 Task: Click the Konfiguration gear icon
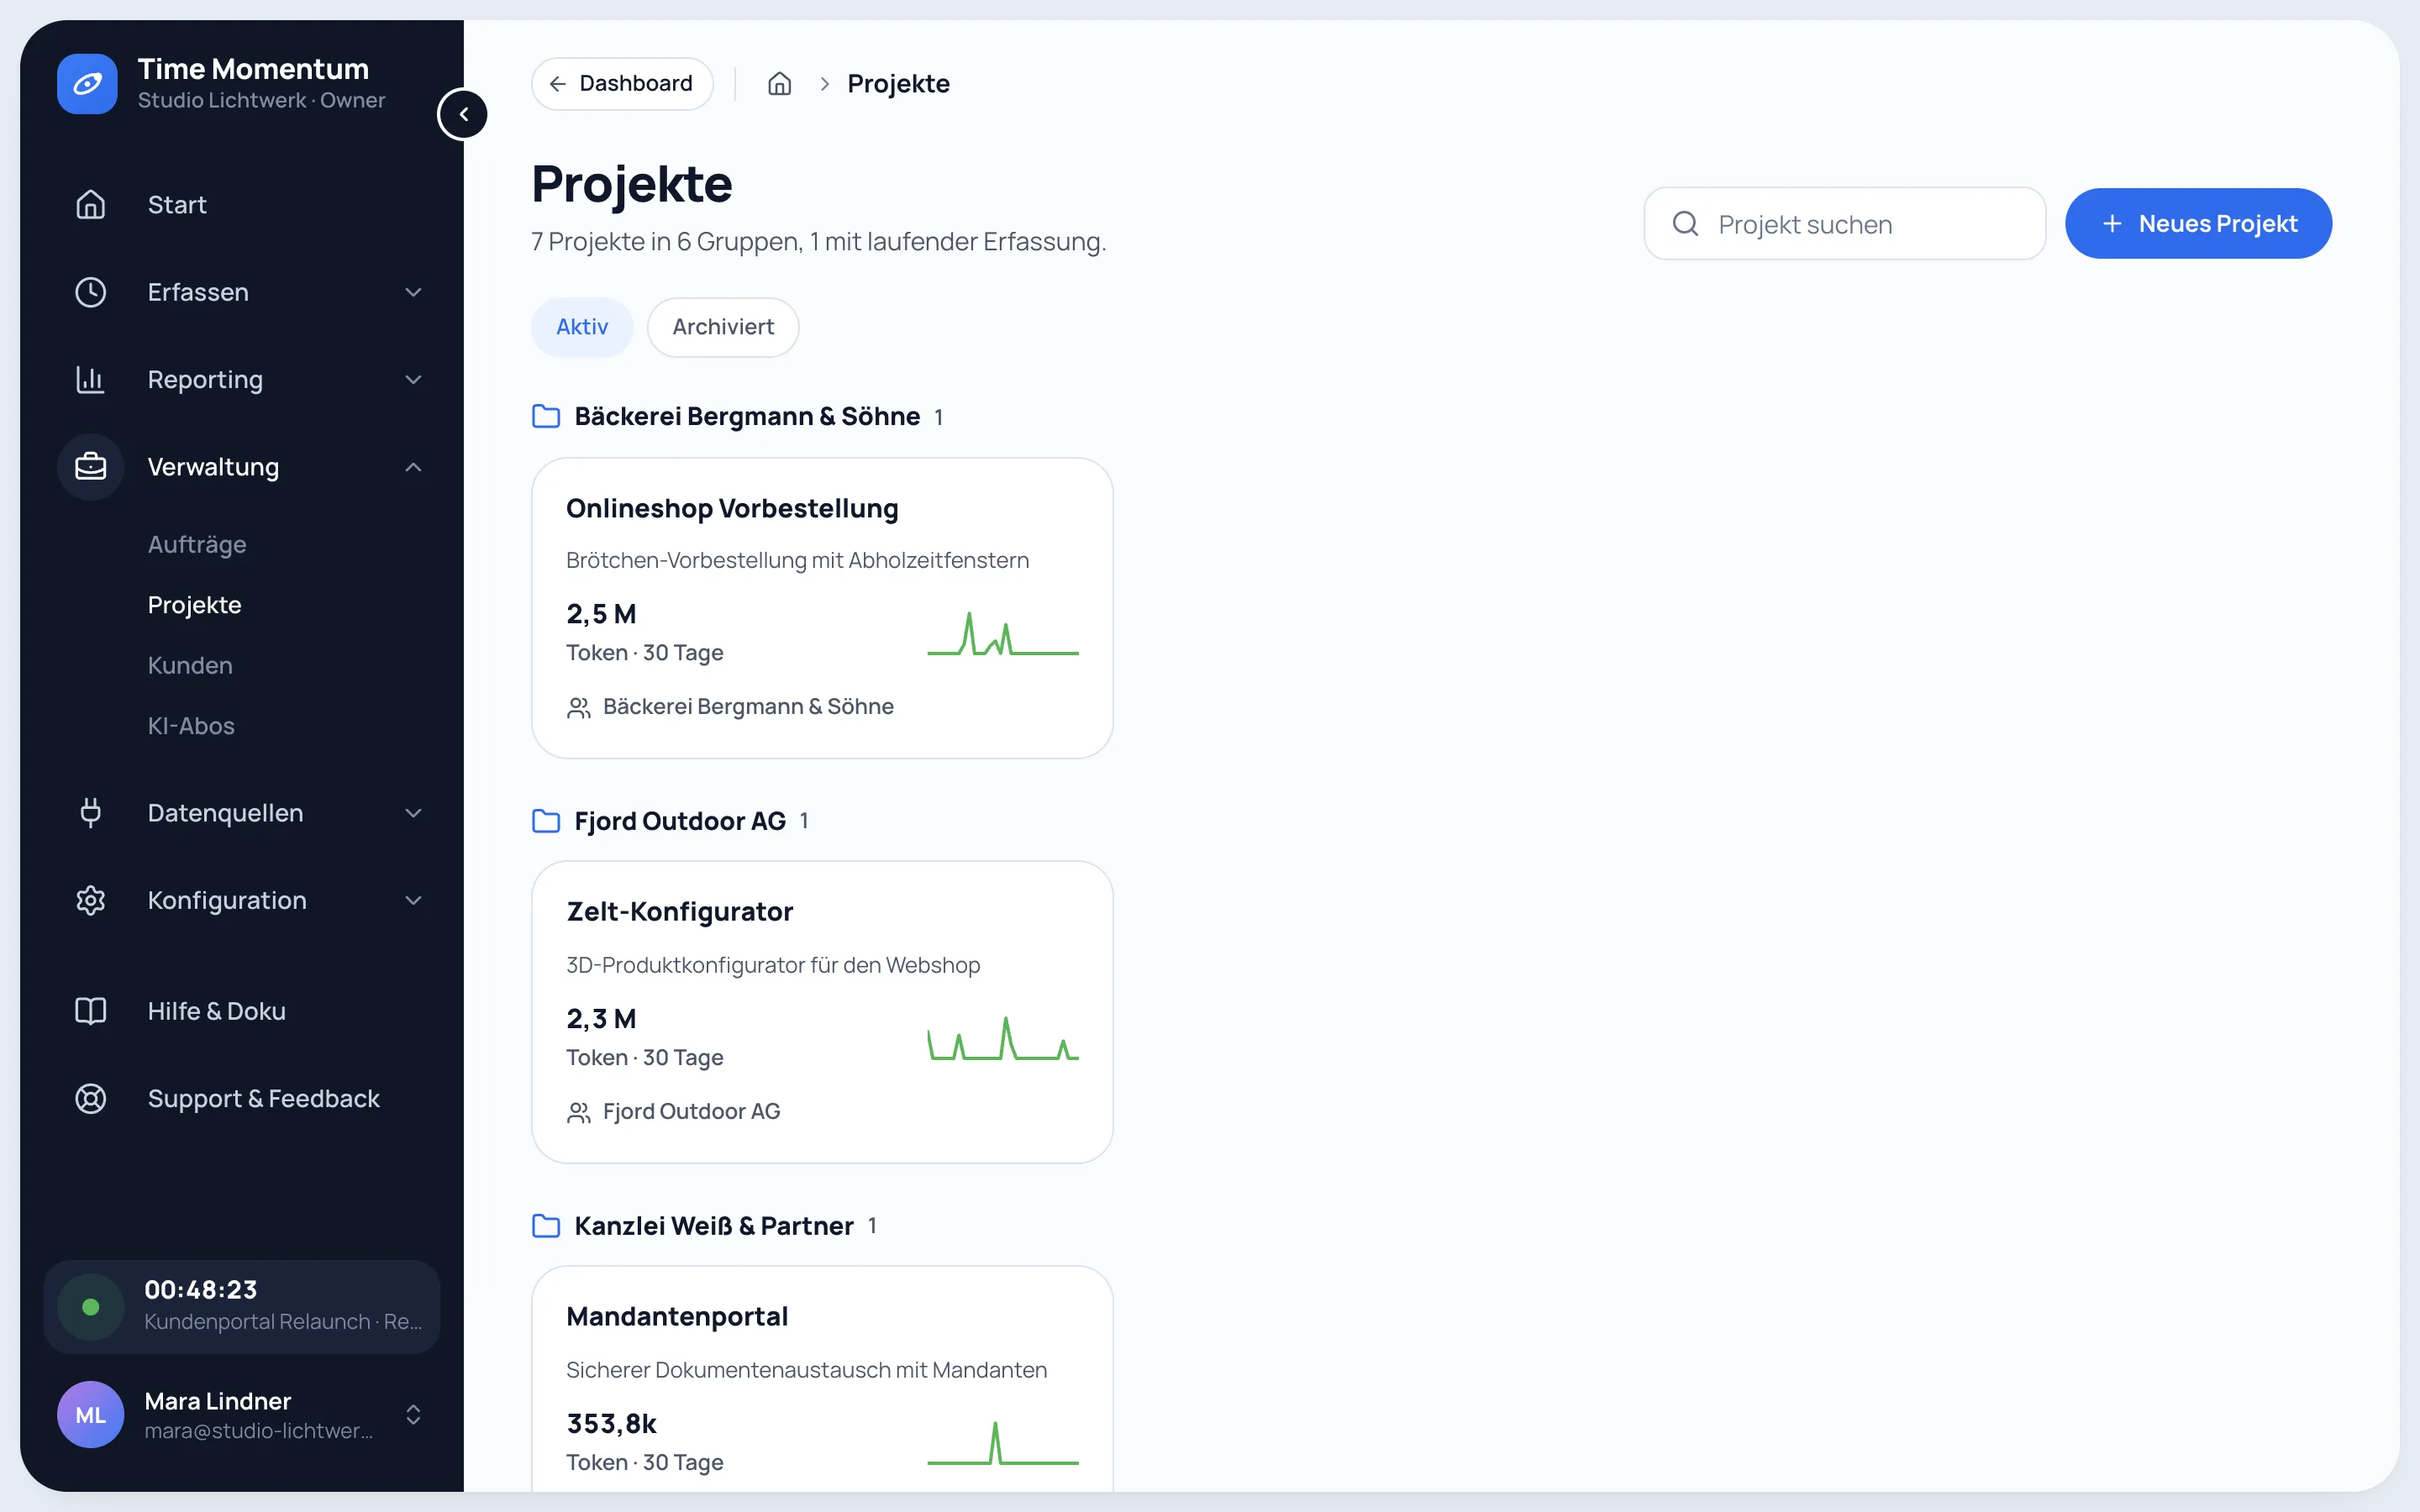point(91,900)
